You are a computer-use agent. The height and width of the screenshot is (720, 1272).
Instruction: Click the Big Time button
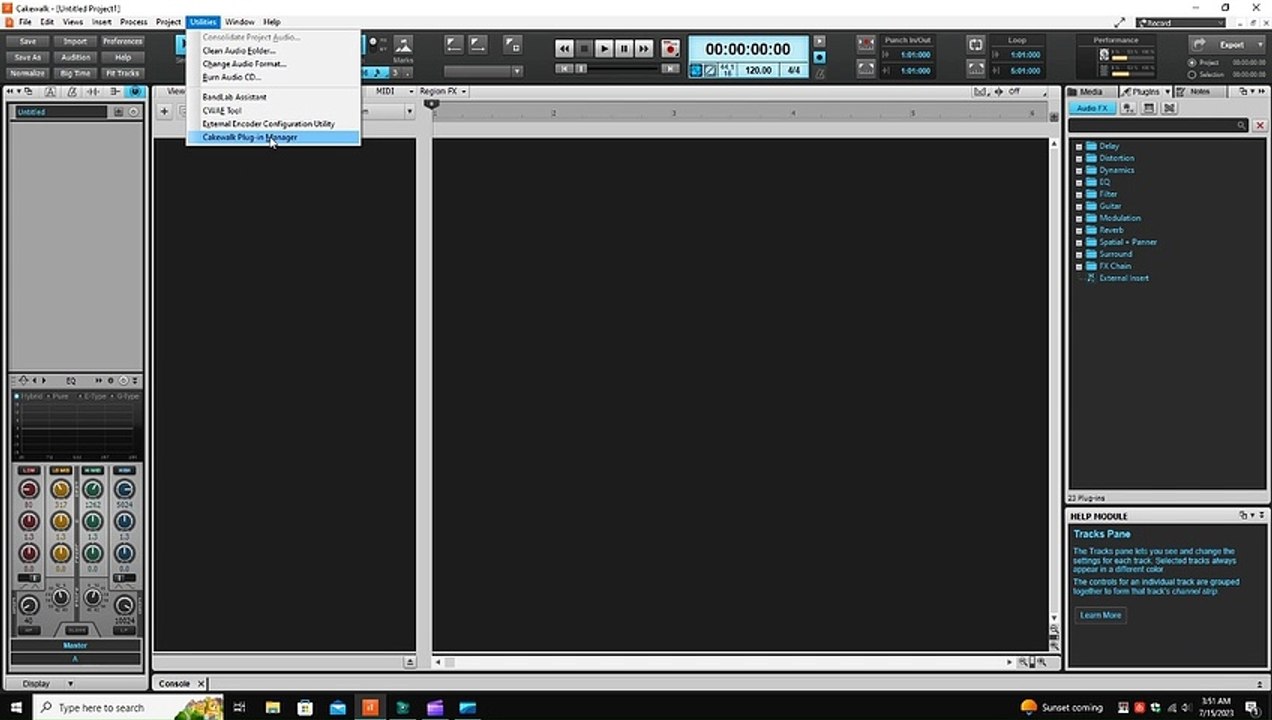click(75, 73)
